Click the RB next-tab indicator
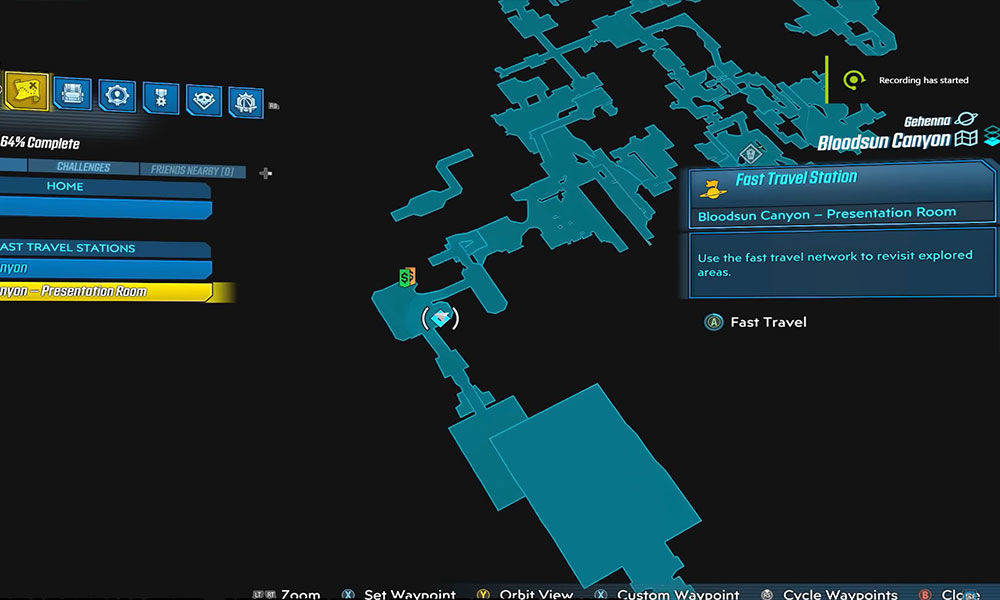Image resolution: width=1000 pixels, height=600 pixels. click(274, 106)
